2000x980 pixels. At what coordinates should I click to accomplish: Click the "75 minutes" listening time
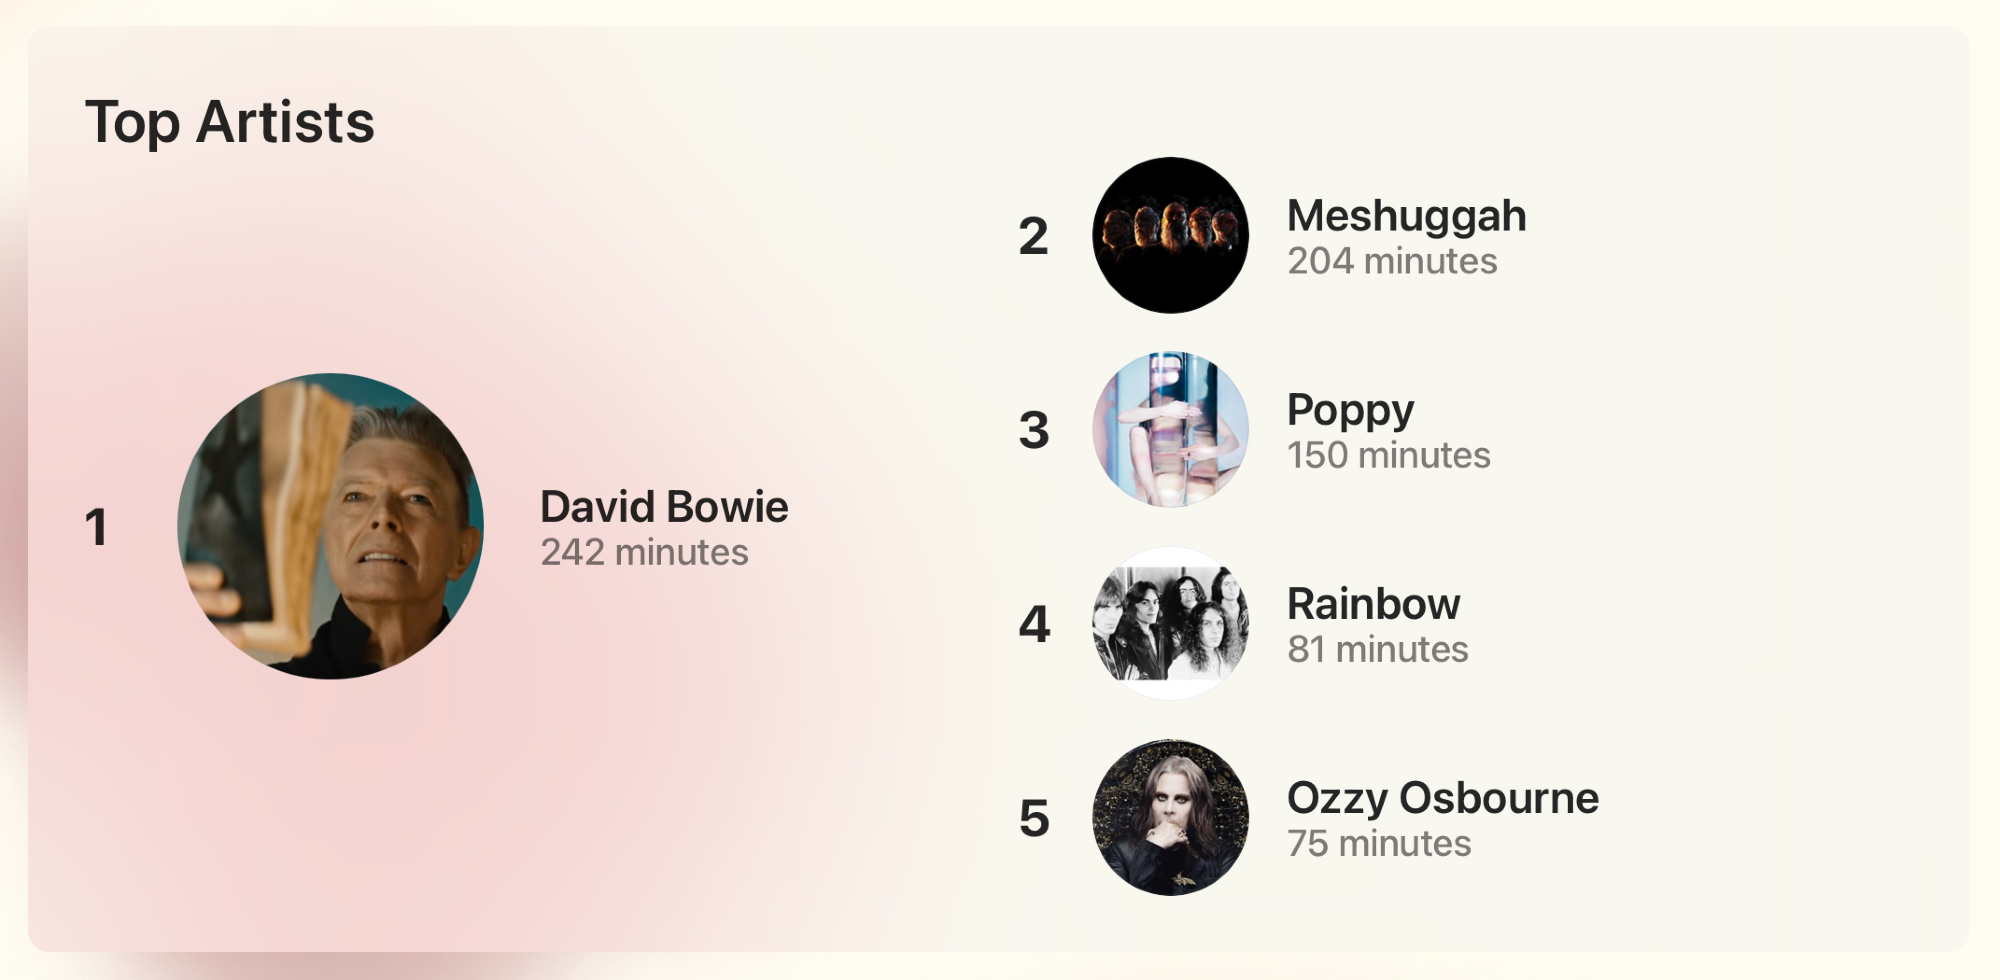(1378, 843)
